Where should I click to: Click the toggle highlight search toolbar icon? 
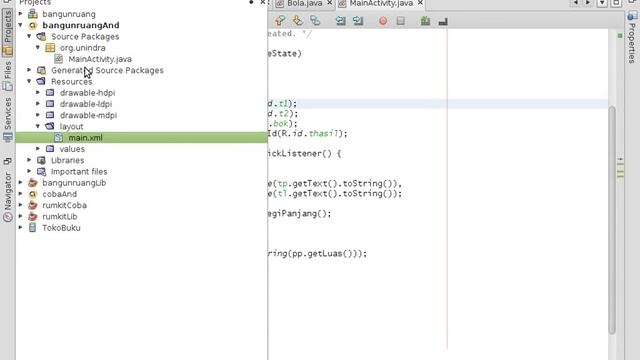(315, 20)
